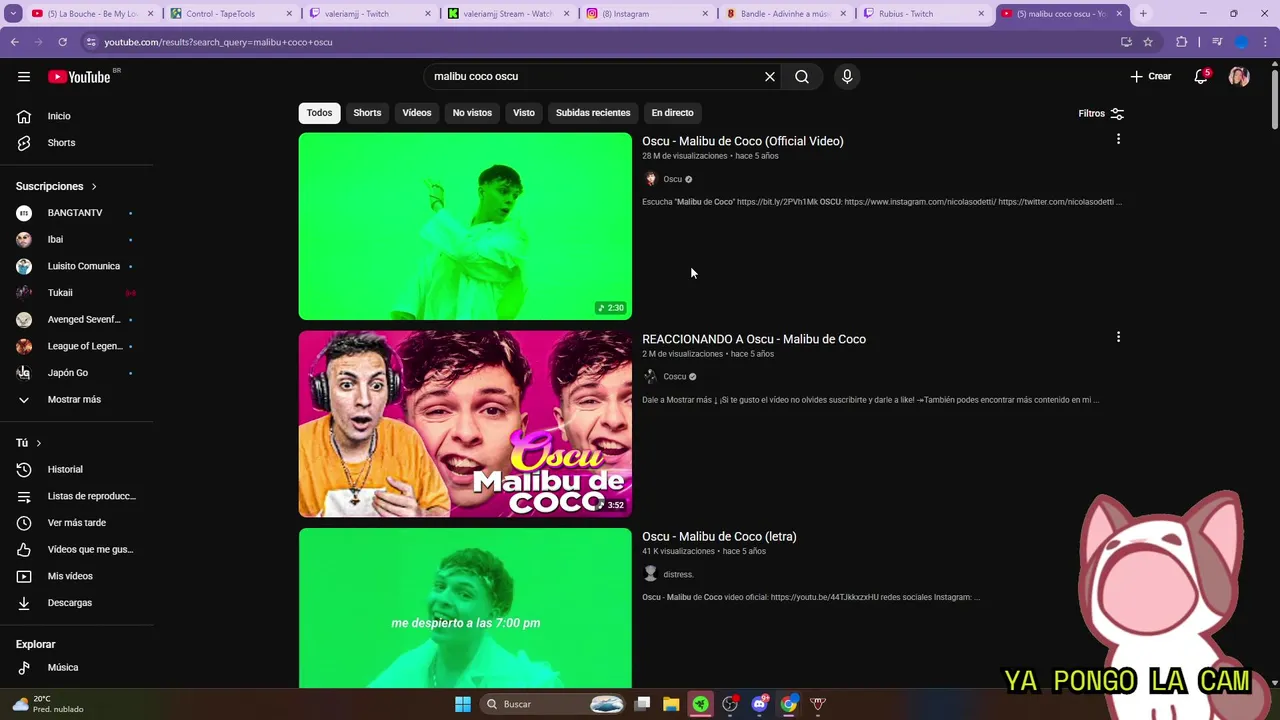Select the Vídeos filter chip

click(x=417, y=113)
